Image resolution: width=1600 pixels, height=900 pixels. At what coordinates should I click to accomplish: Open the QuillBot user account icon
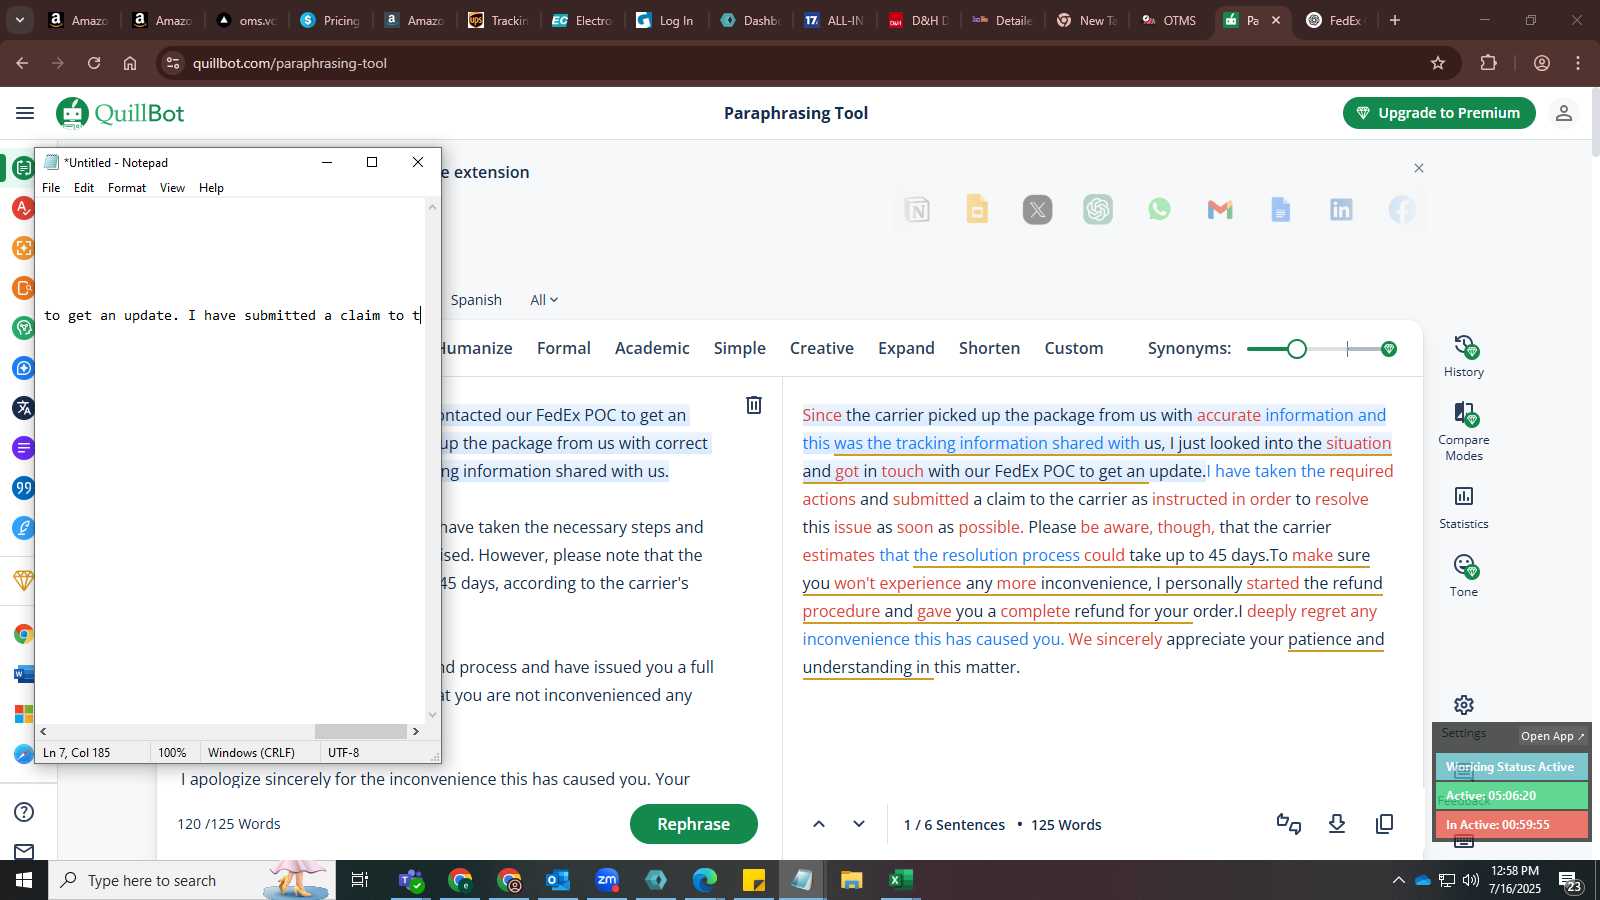[x=1564, y=113]
